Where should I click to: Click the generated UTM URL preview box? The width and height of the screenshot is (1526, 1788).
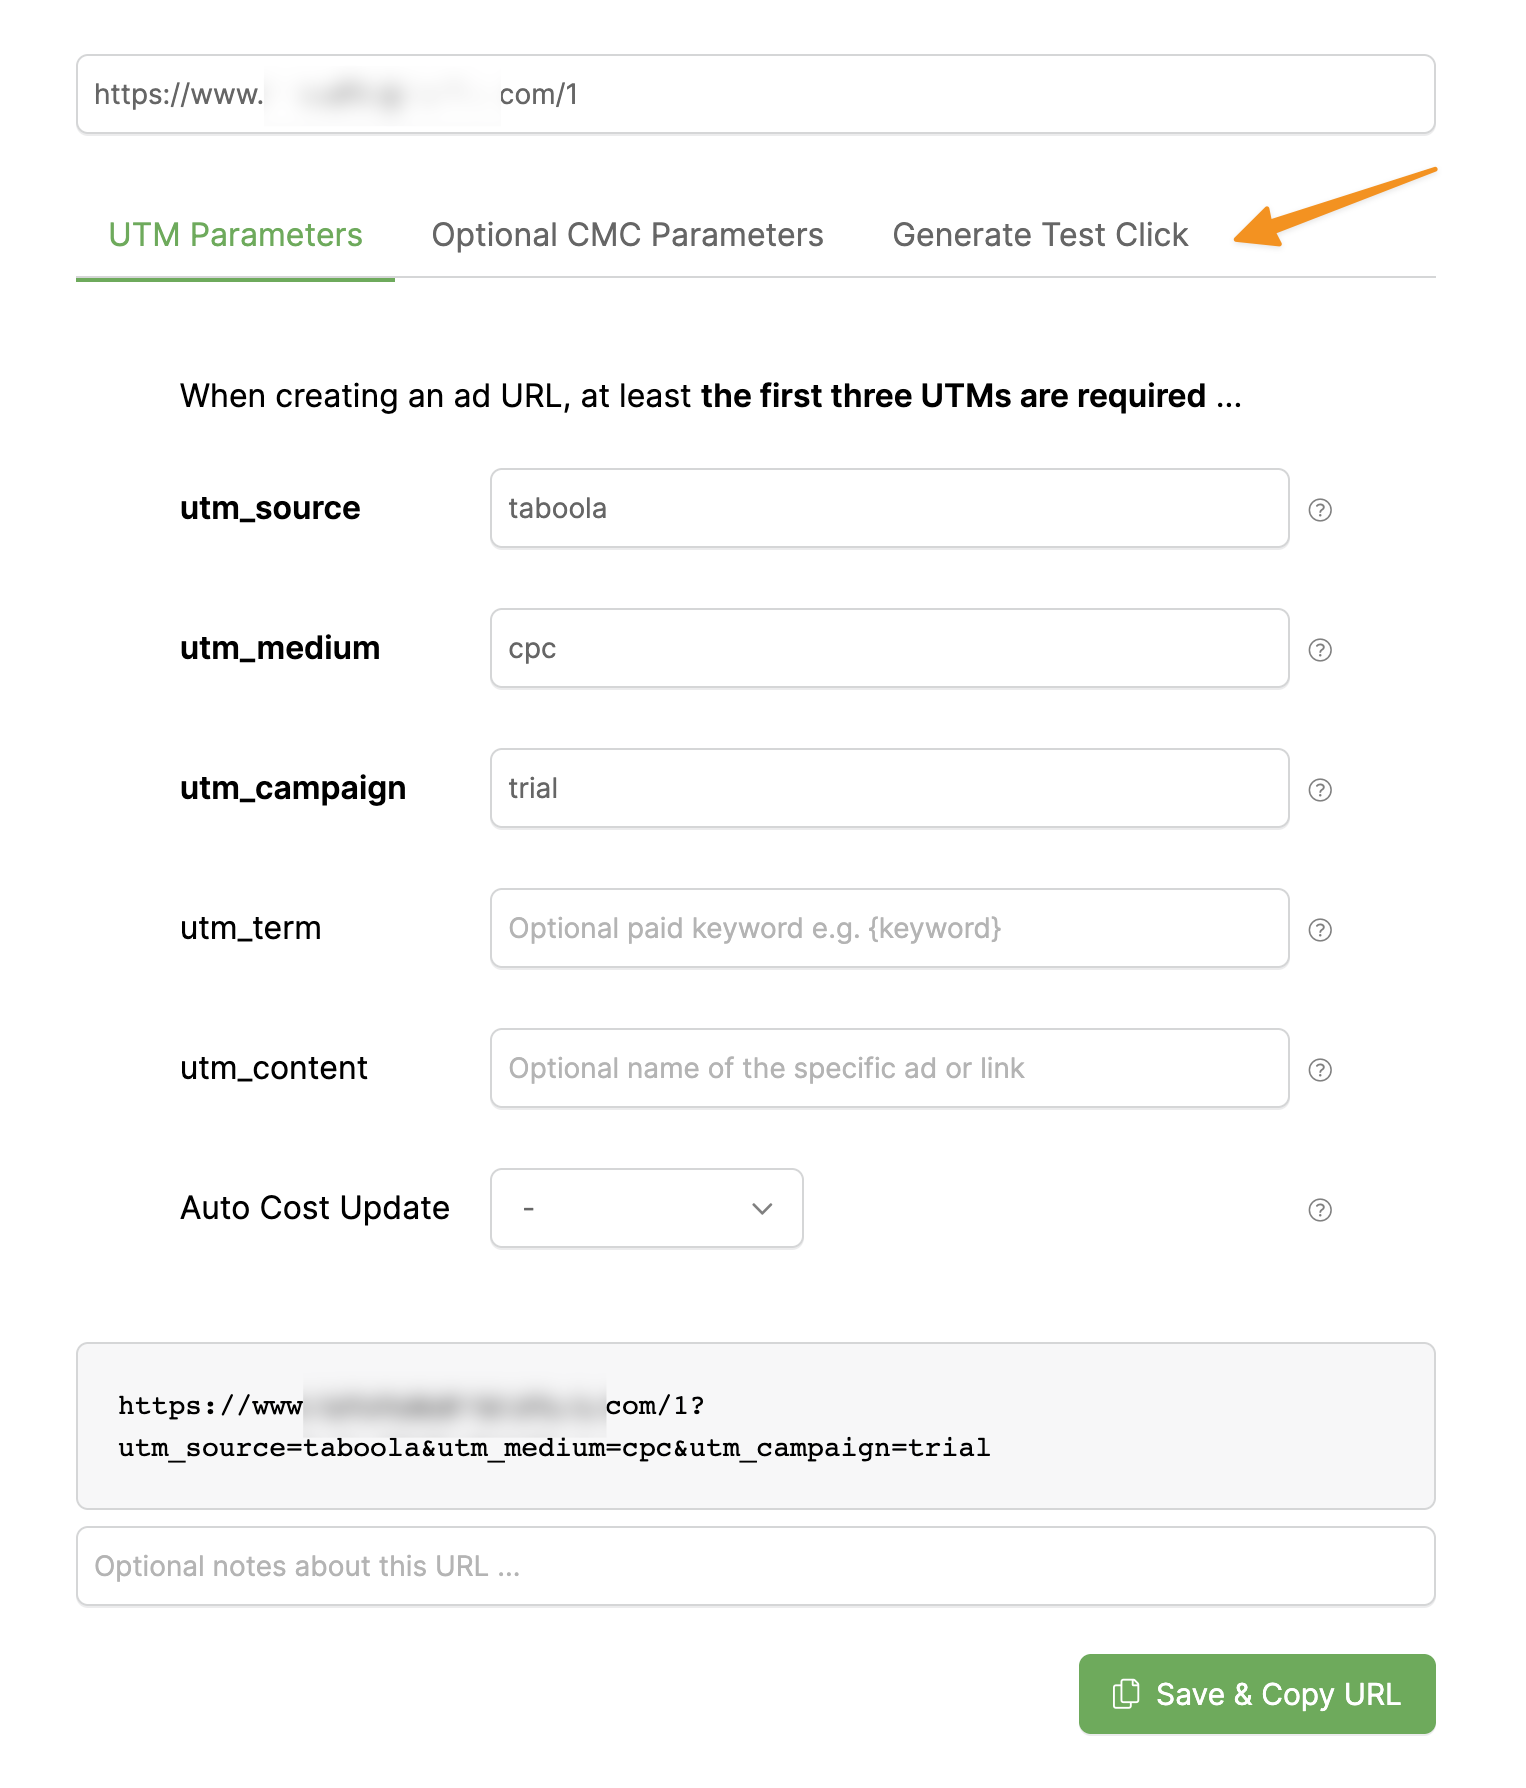tap(755, 1426)
